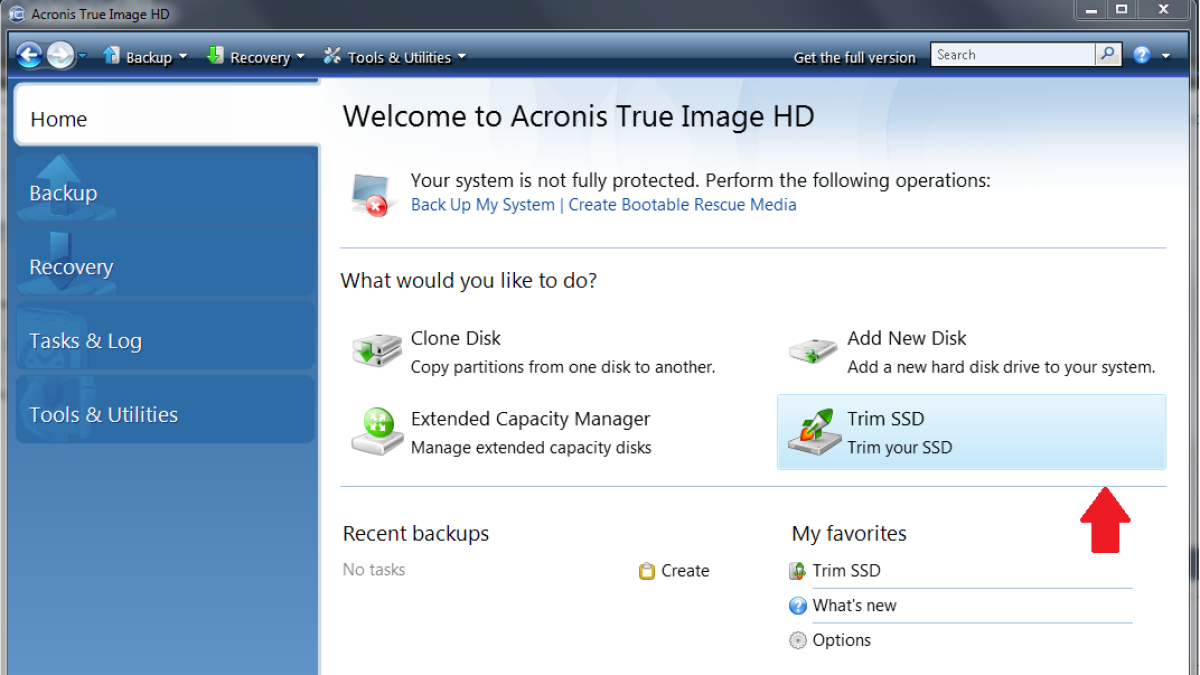The image size is (1200, 675).
Task: Open the navigation history dropdown arrow
Action: click(x=82, y=56)
